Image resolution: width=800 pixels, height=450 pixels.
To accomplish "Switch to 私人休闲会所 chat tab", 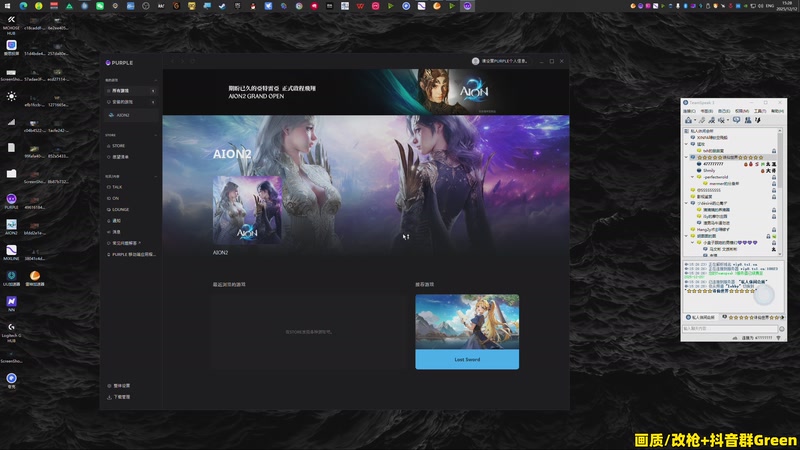I will 700,317.
